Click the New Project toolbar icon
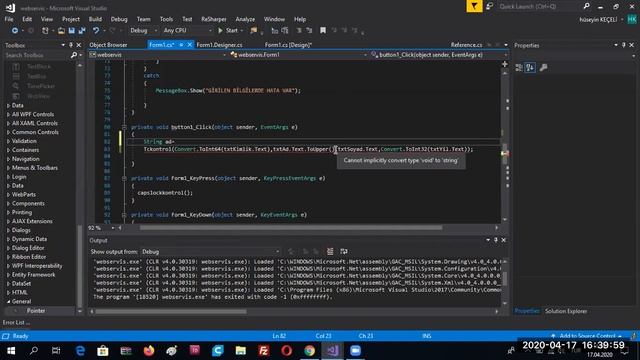640x360 pixels. tap(45, 31)
